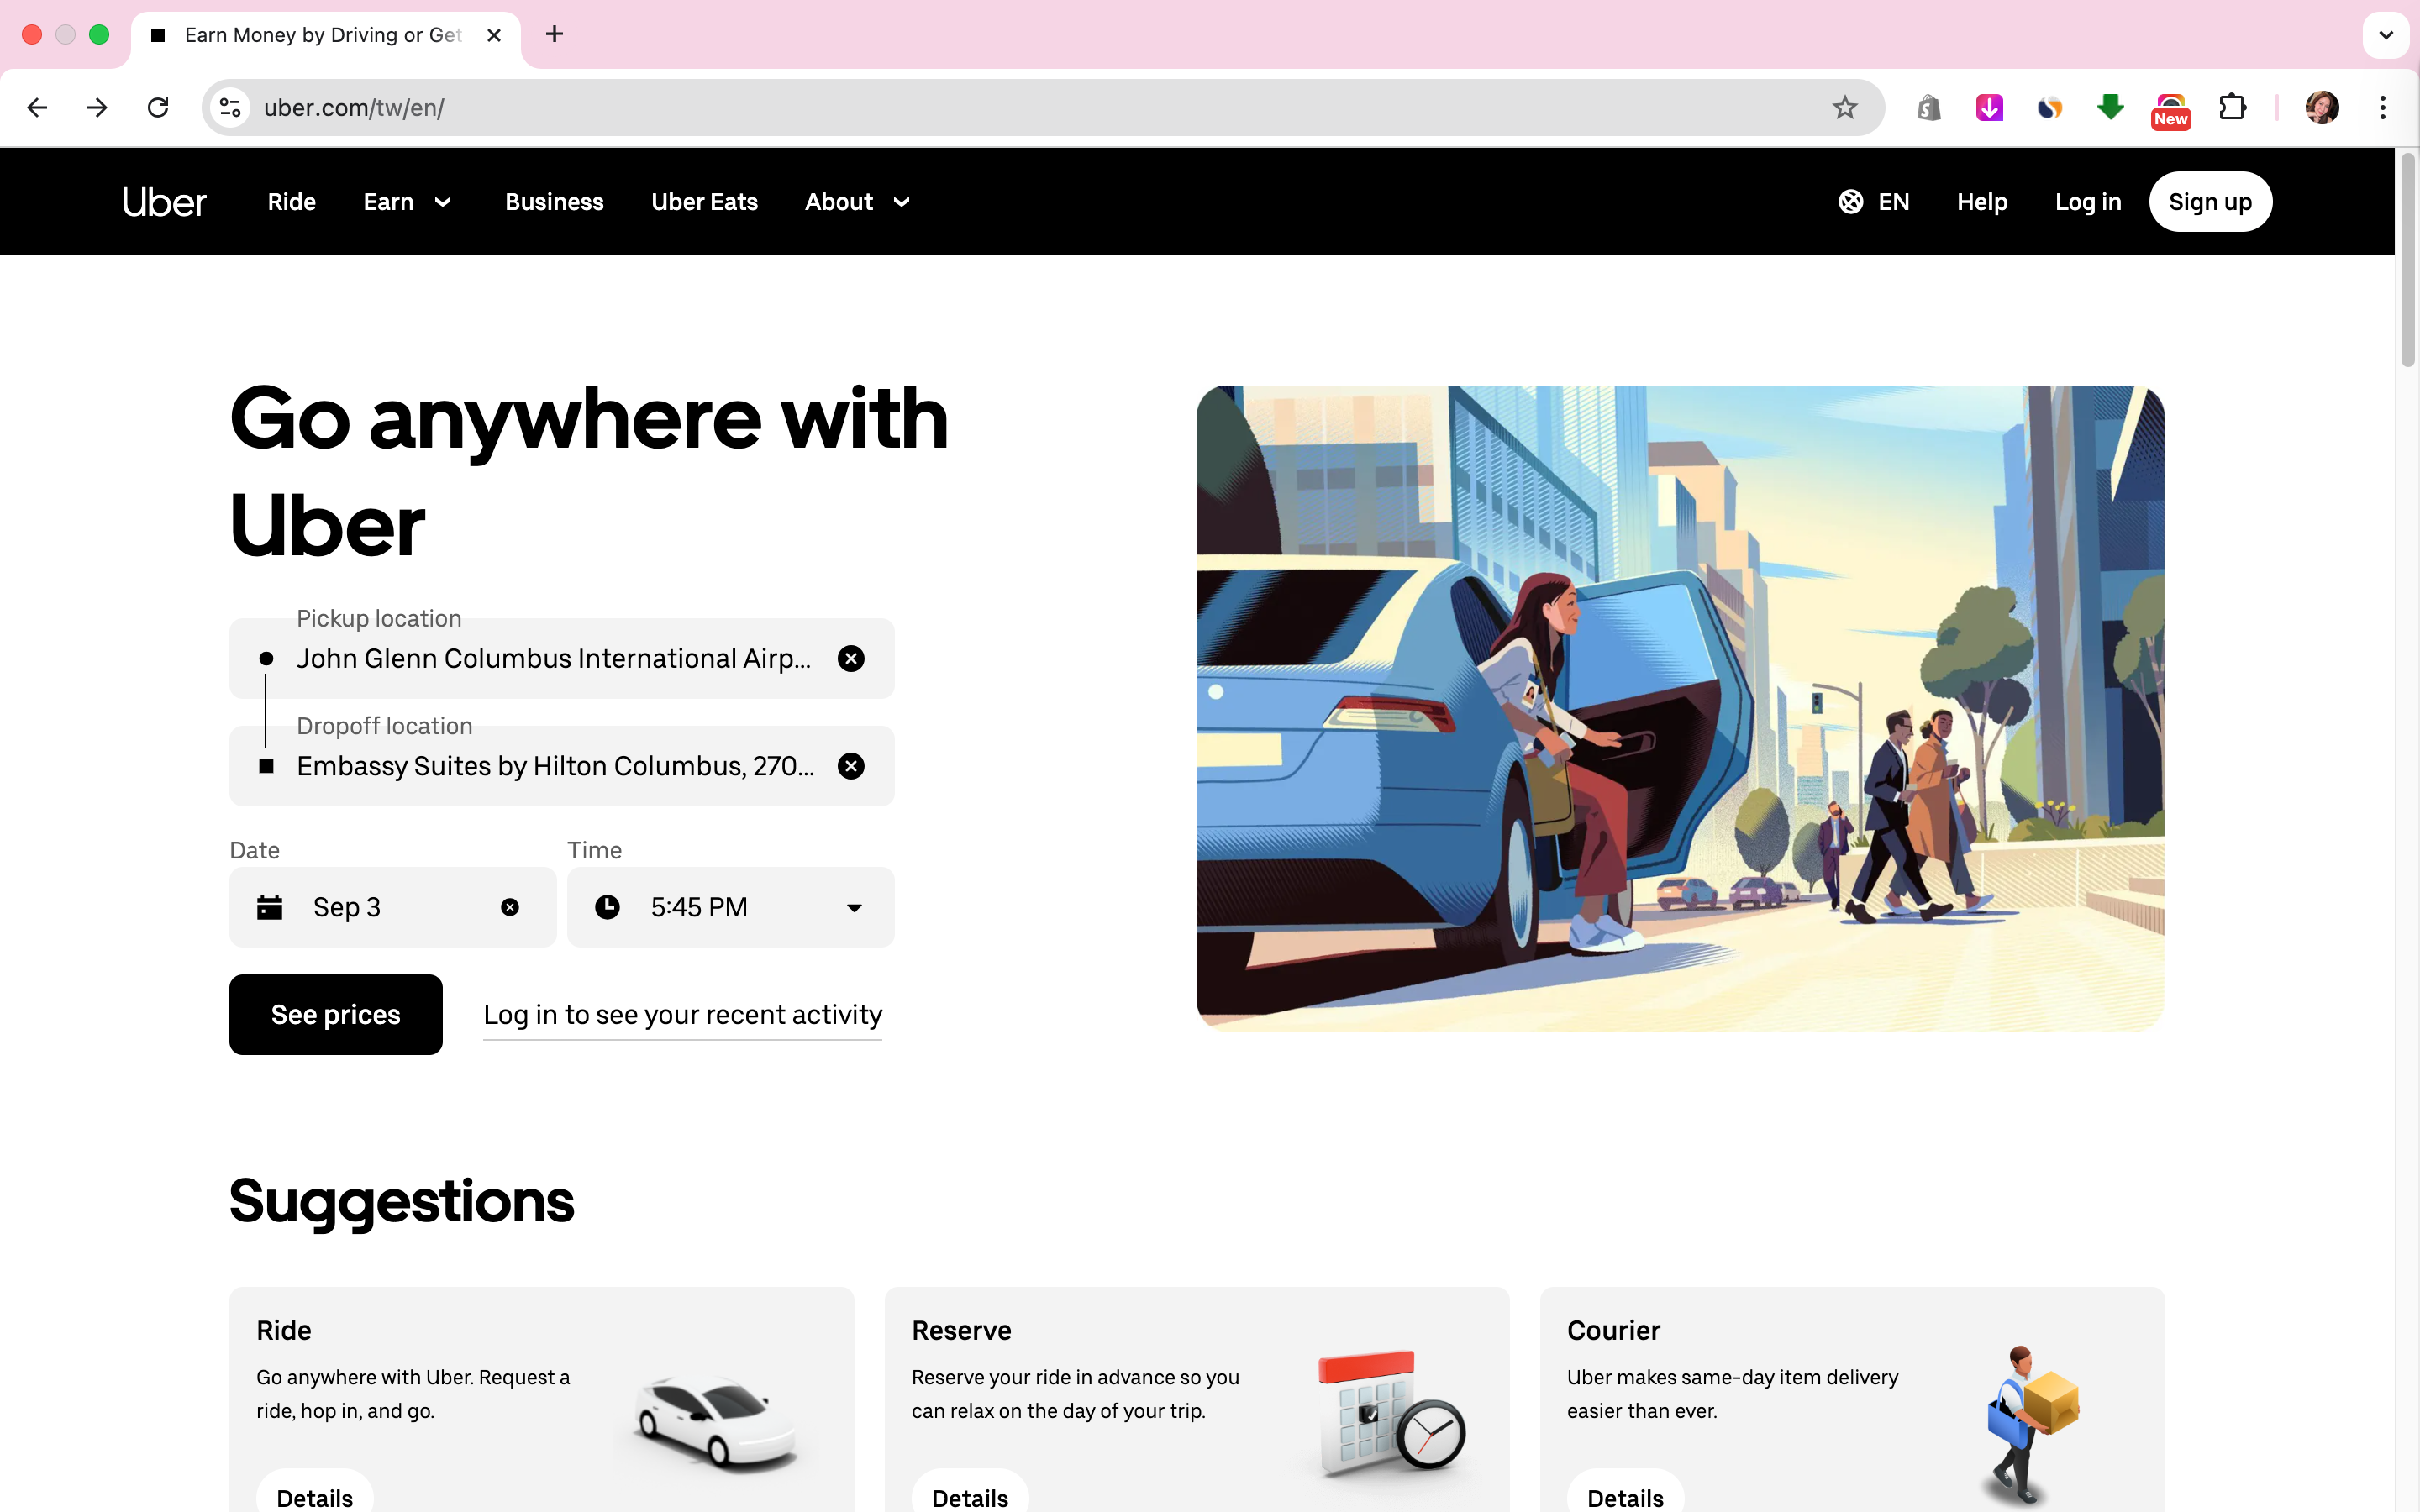This screenshot has height=1512, width=2420.
Task: Open the site information icon in address bar
Action: click(x=231, y=107)
